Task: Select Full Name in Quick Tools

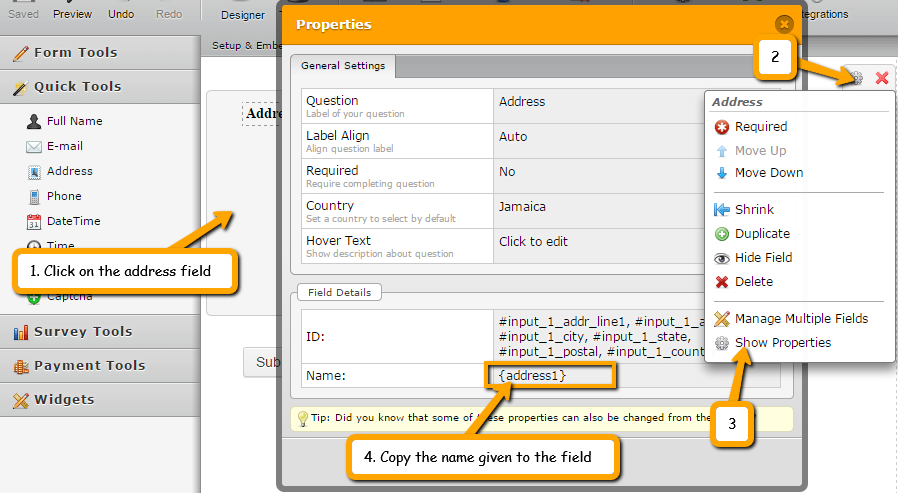Action: click(74, 121)
